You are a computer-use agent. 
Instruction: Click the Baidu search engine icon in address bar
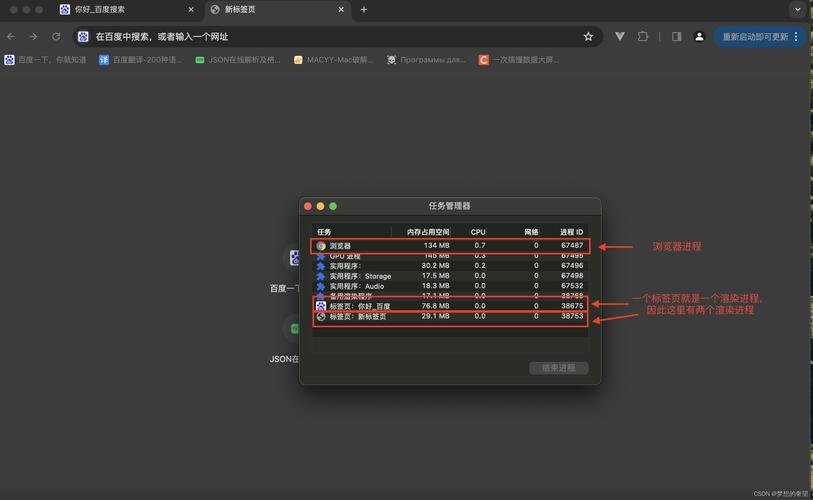(83, 36)
